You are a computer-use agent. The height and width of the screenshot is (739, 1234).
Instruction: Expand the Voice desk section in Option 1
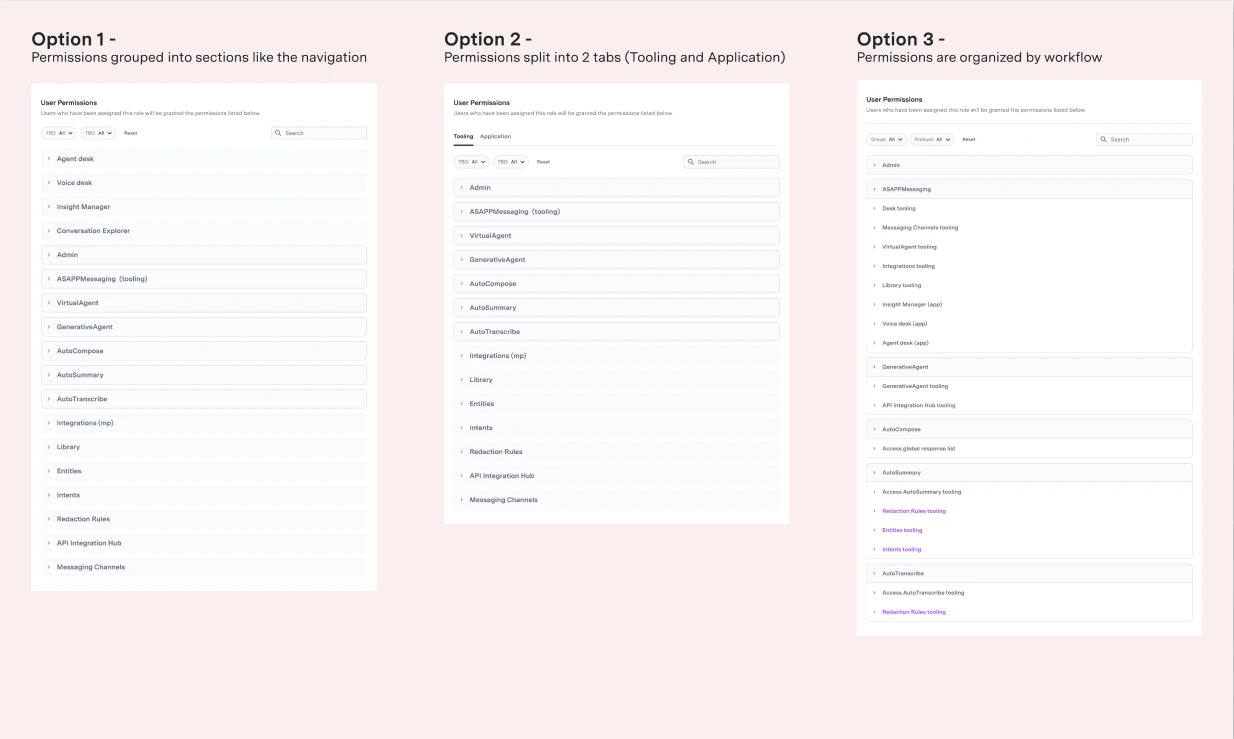pos(204,183)
